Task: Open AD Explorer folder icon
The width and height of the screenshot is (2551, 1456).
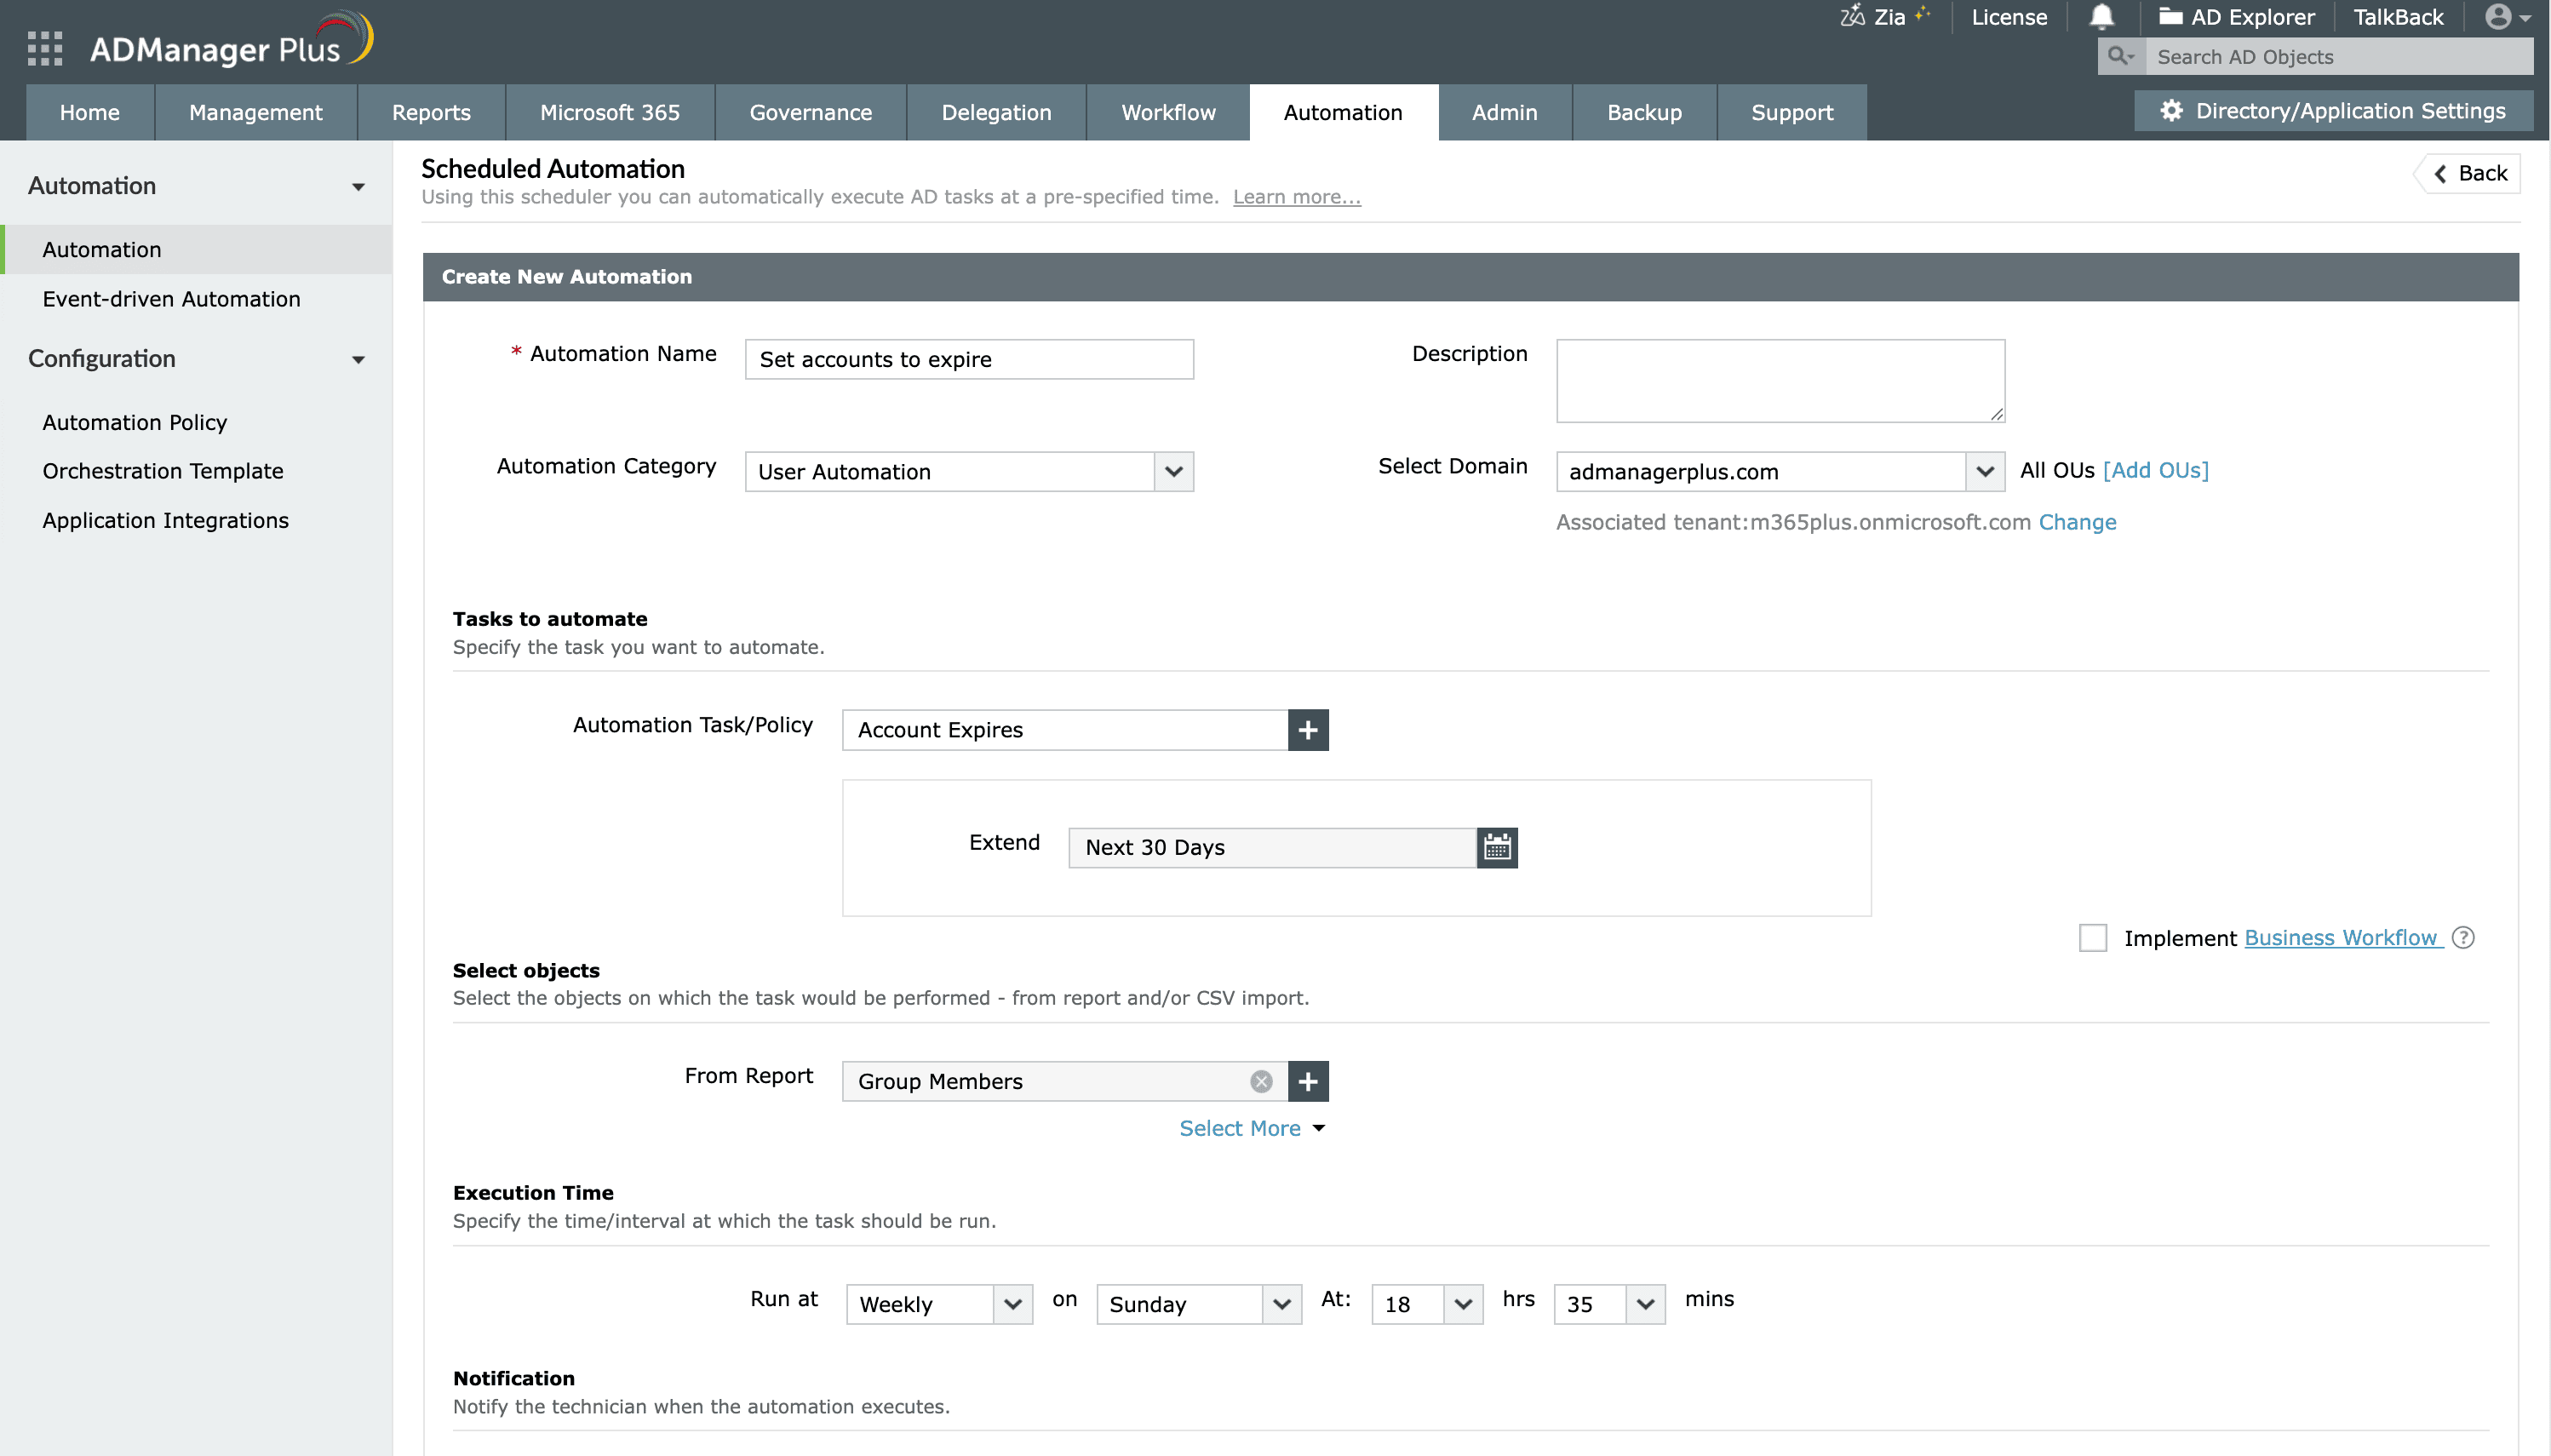Action: 2169,16
